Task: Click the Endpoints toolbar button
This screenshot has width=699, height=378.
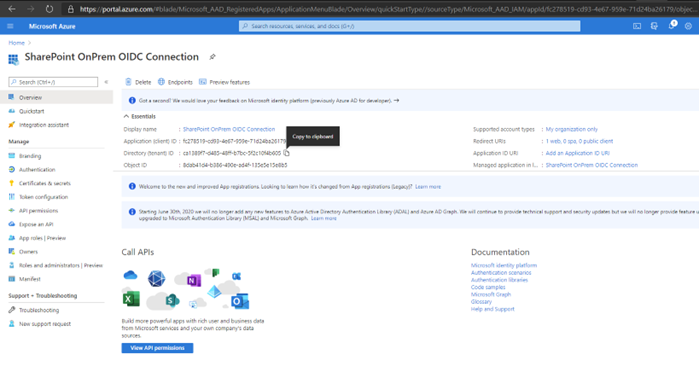Action: [175, 82]
